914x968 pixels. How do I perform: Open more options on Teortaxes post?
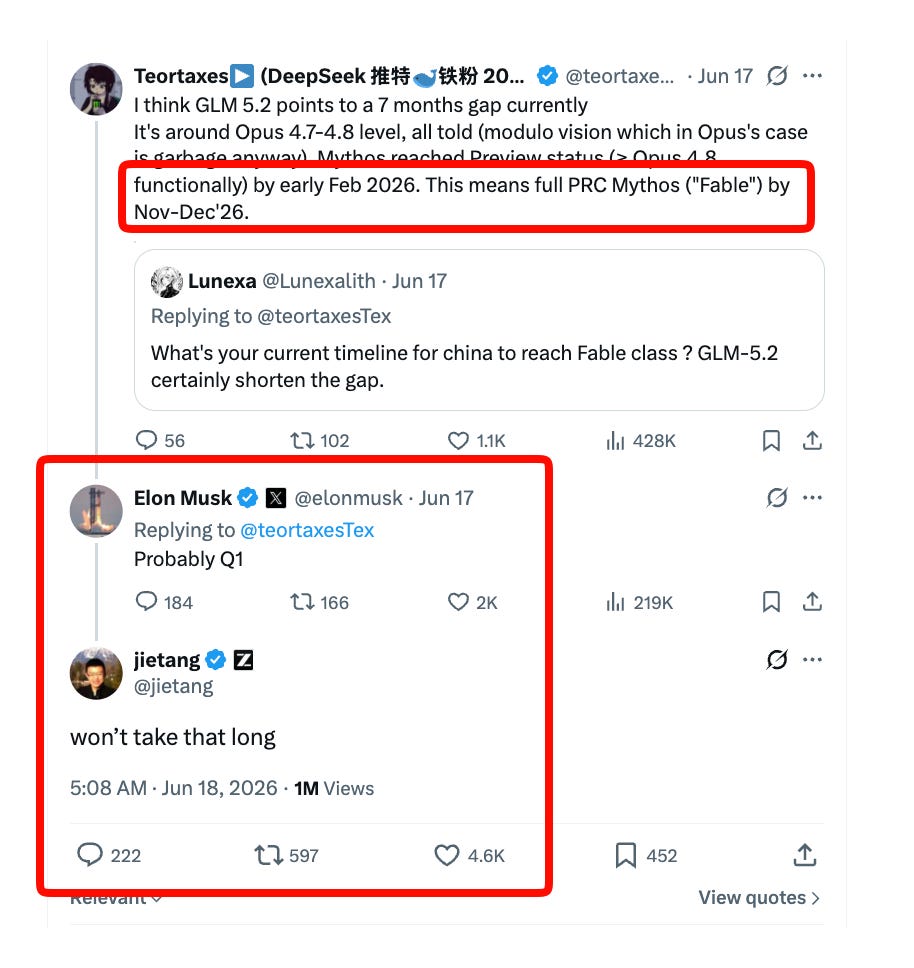(x=812, y=76)
